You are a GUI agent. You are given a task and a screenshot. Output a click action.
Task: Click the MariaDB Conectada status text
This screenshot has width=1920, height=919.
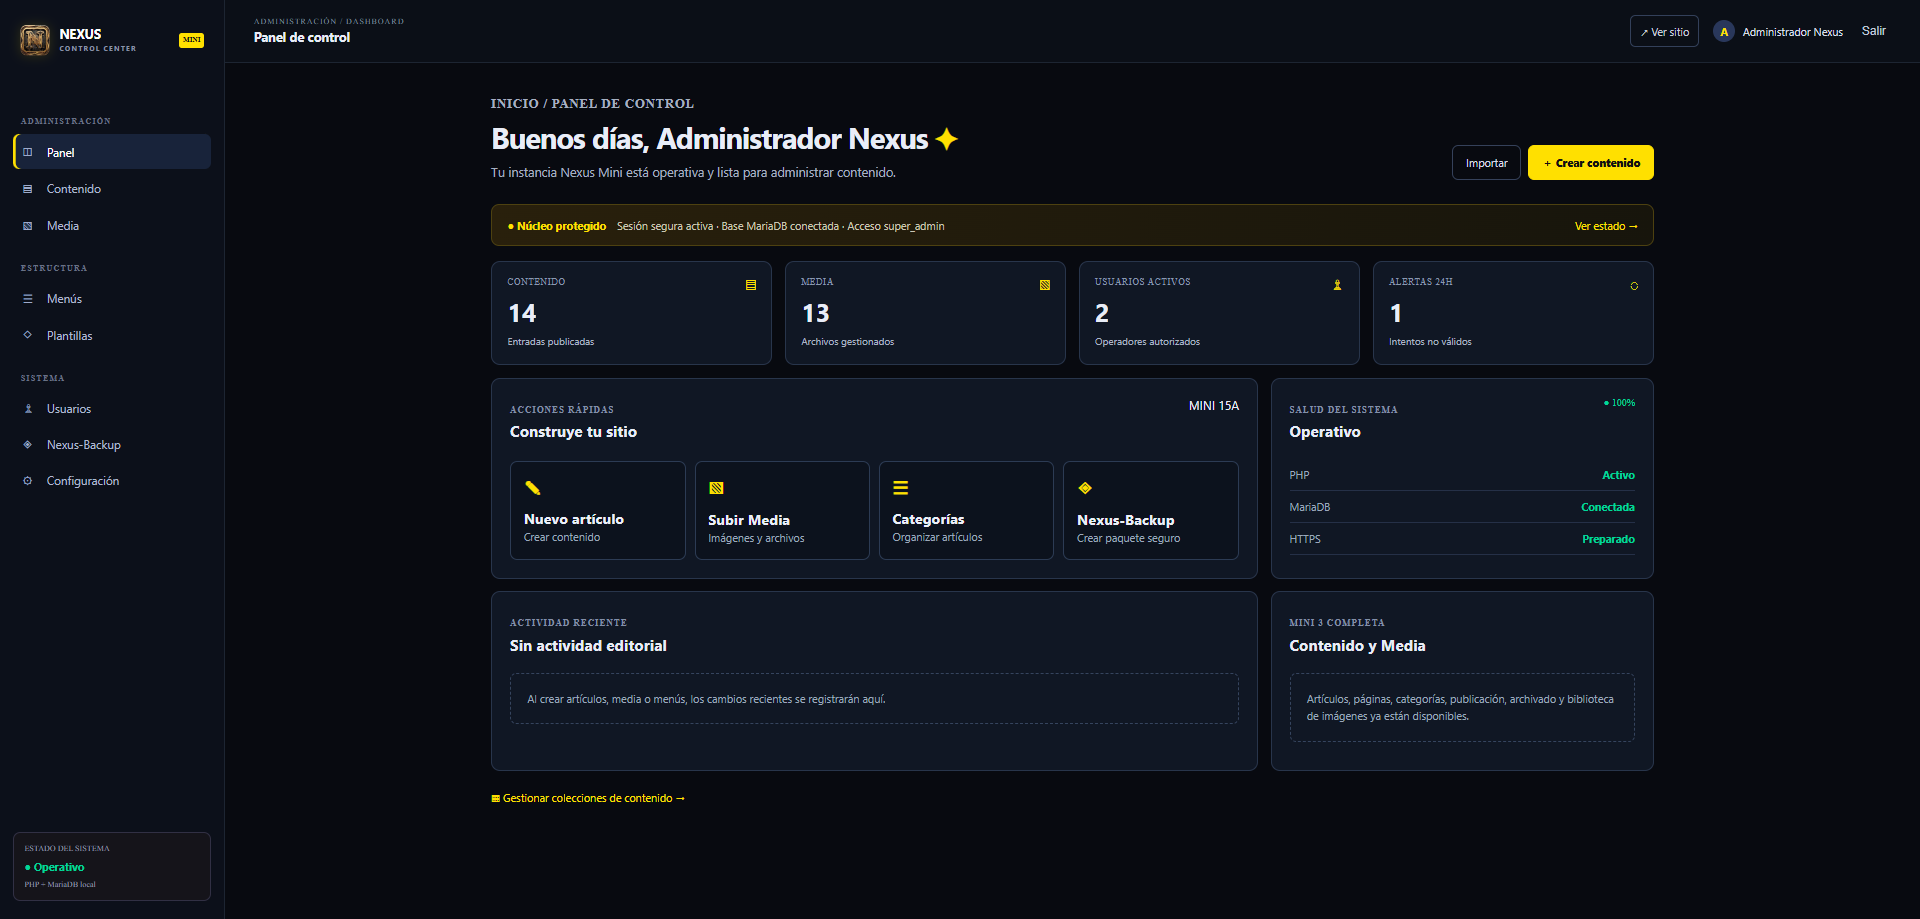click(1608, 507)
